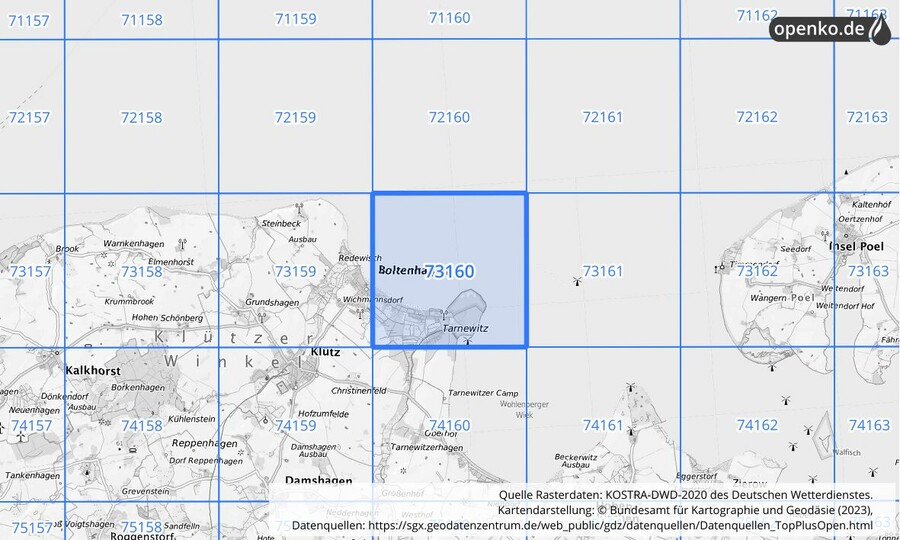Click the Grundshagen village label

[272, 302]
